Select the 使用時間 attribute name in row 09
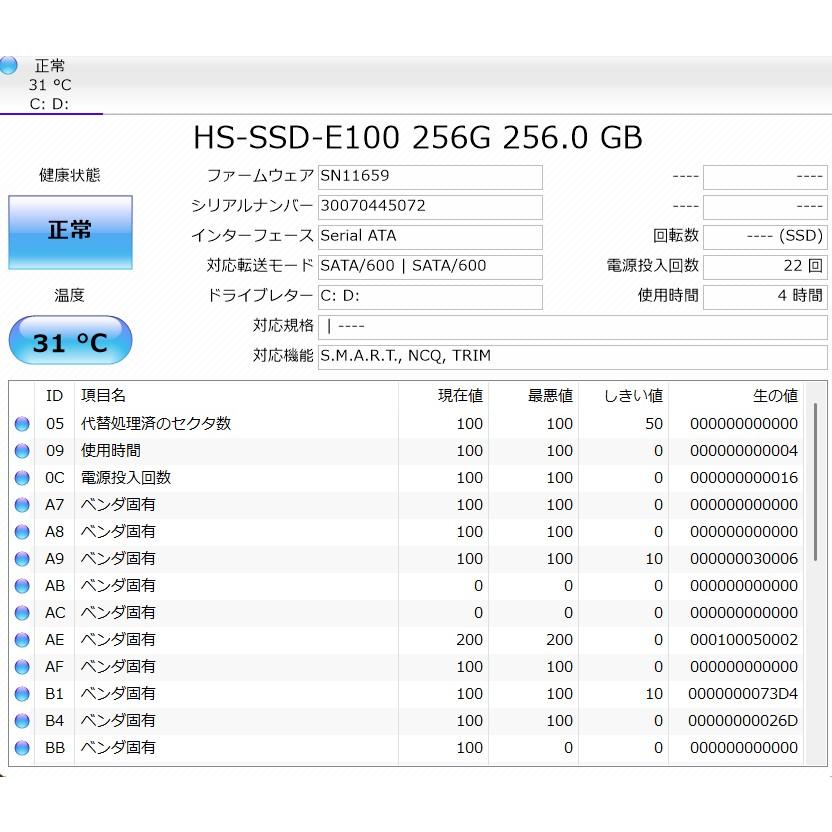Image resolution: width=832 pixels, height=832 pixels. [110, 450]
